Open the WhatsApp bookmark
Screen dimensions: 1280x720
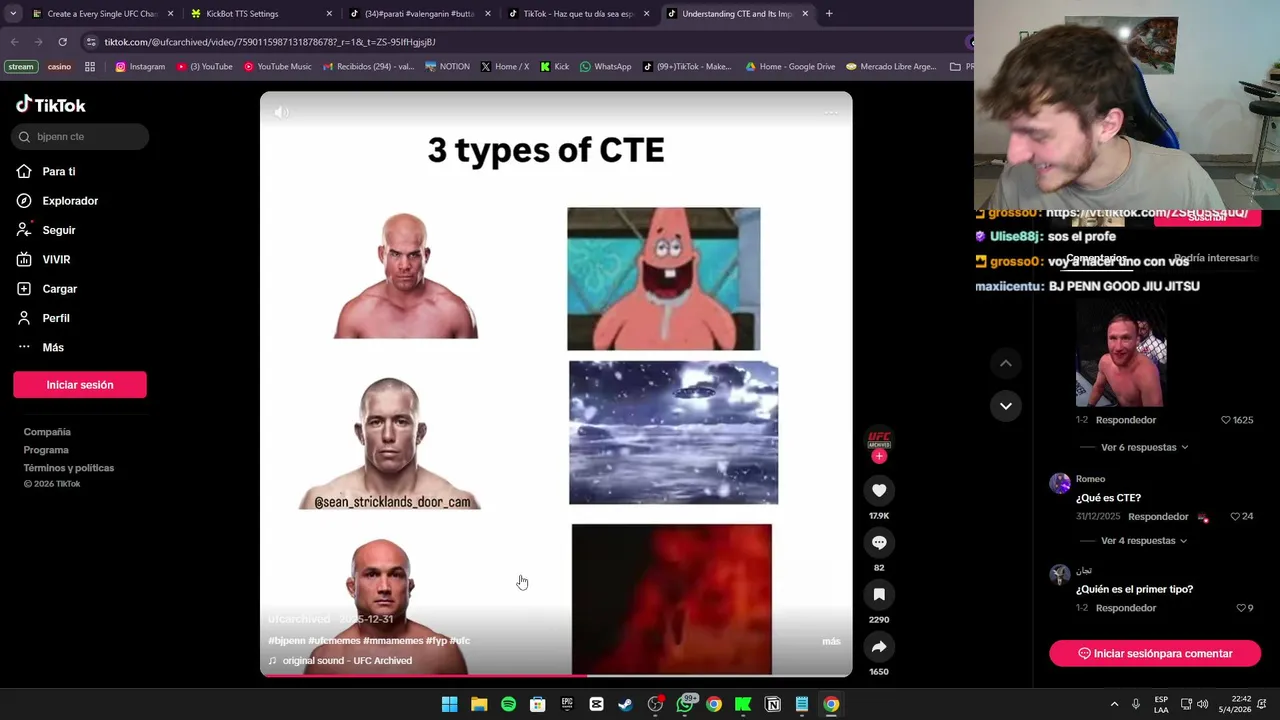point(606,67)
